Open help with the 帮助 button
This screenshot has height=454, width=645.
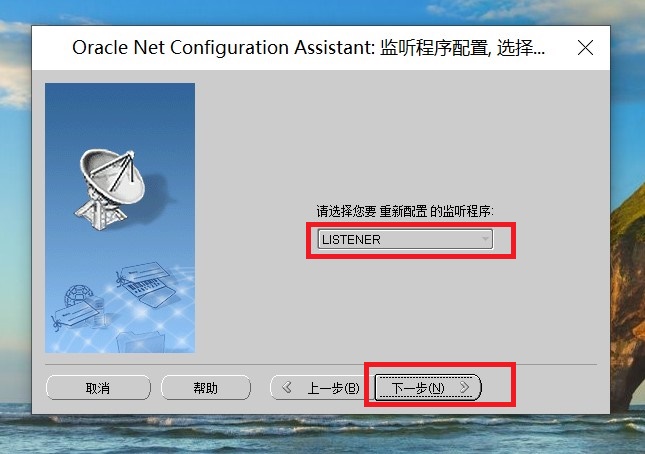pos(206,387)
